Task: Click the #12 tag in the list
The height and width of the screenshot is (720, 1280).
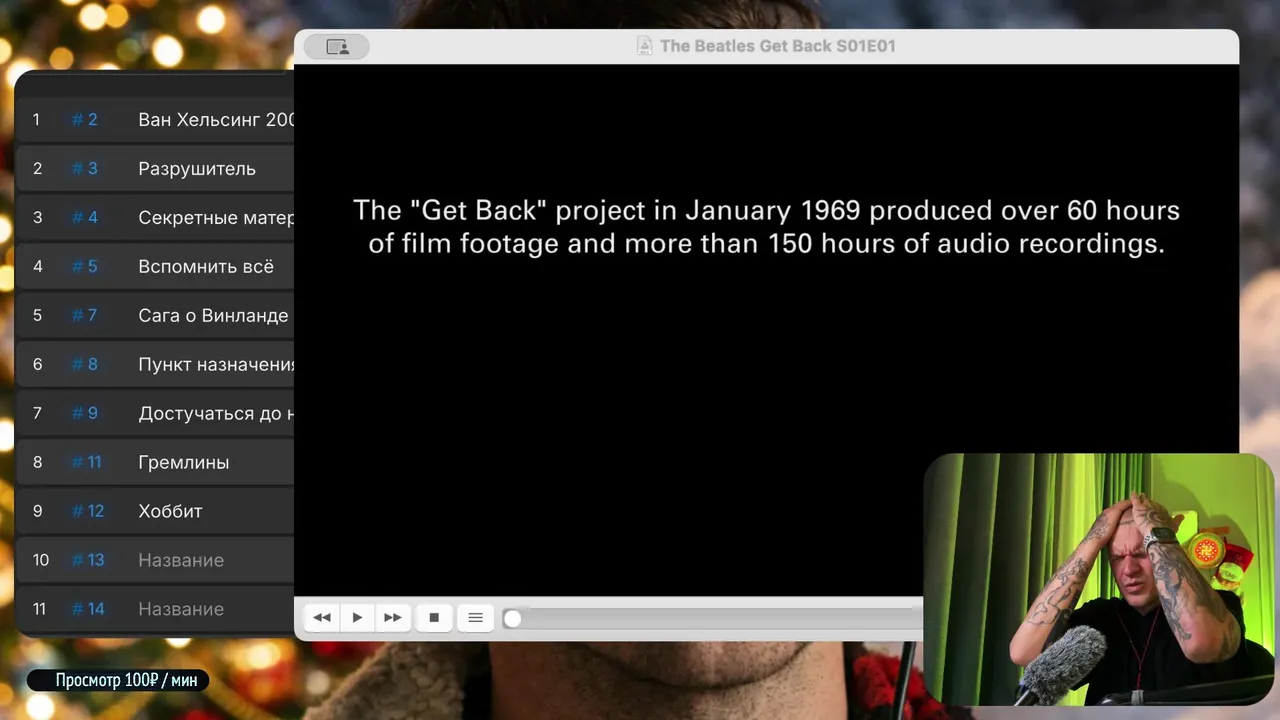Action: point(88,511)
